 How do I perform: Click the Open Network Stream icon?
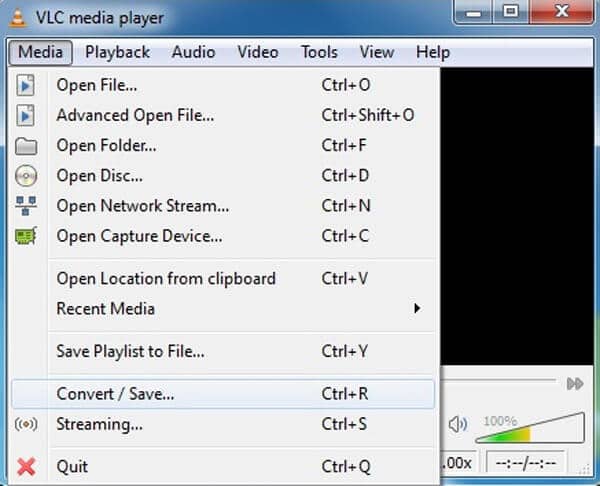pos(26,206)
